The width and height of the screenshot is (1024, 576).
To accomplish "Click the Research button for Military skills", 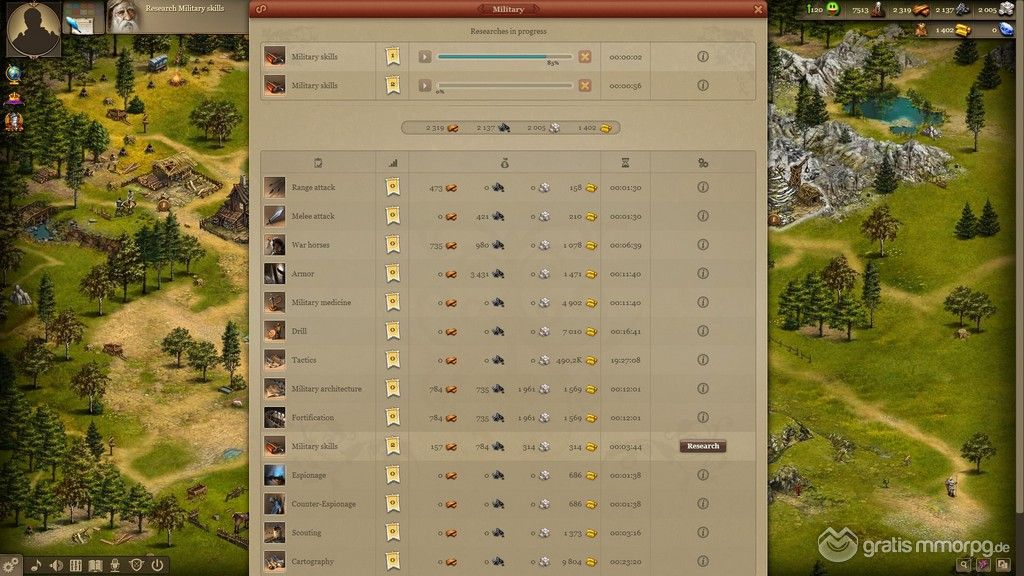I will pyautogui.click(x=703, y=446).
